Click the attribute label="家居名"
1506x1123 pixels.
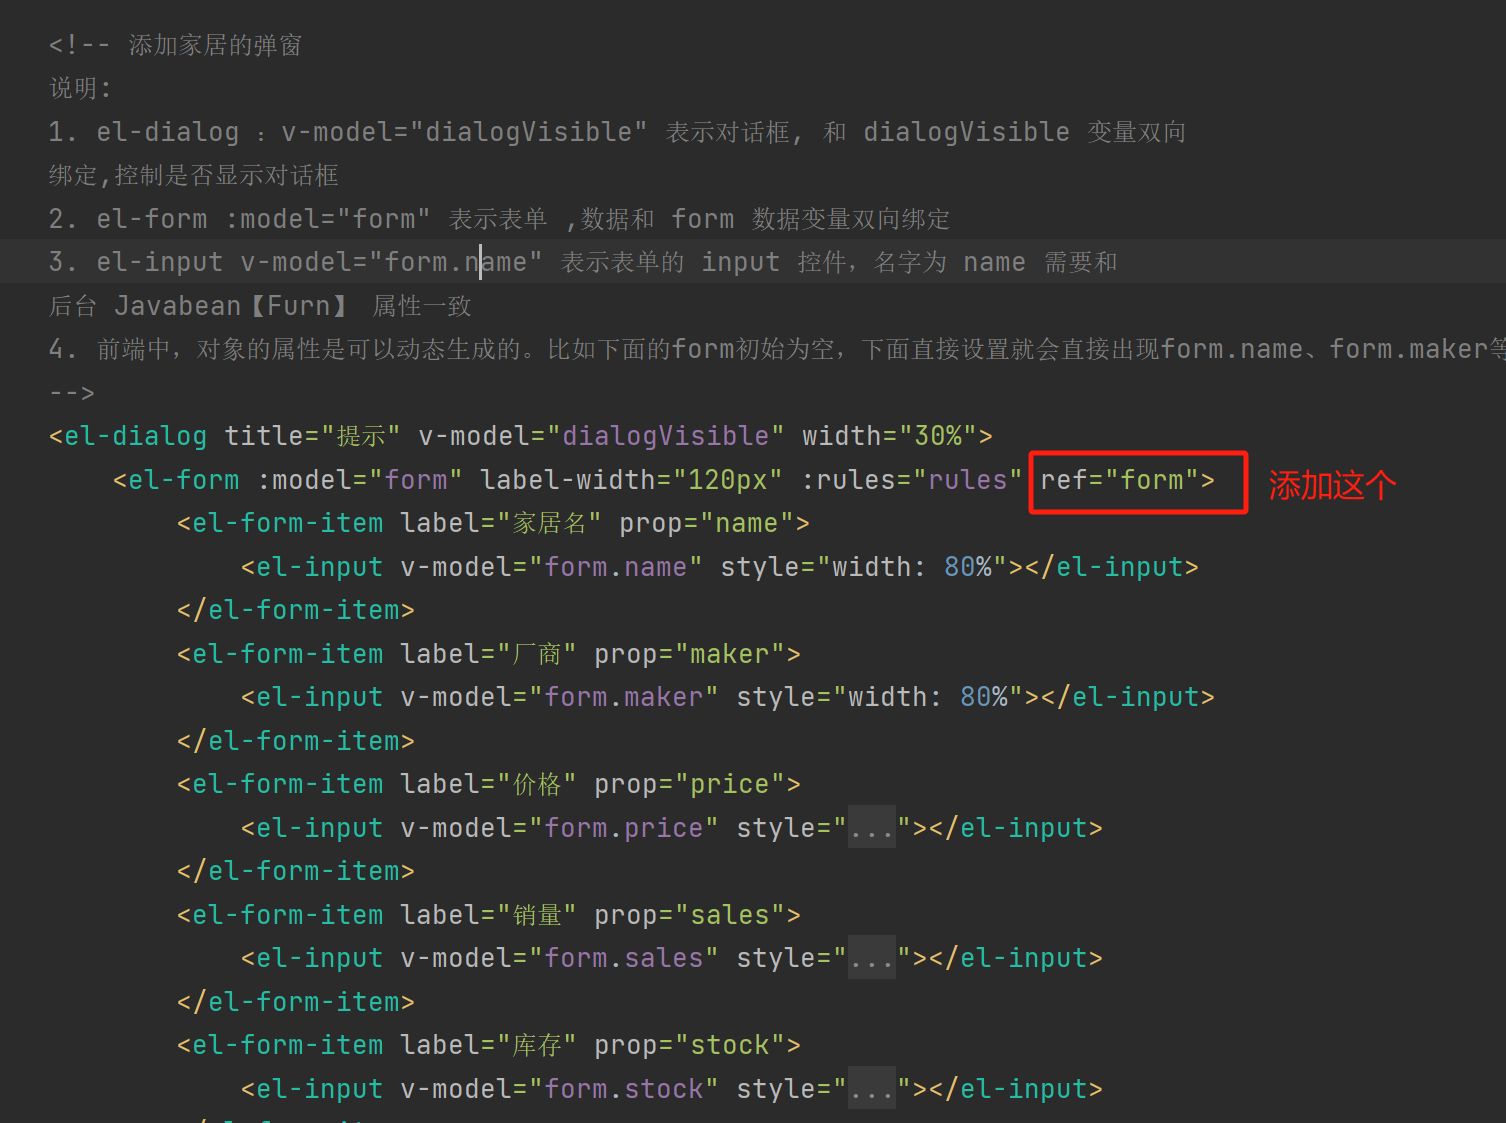(x=501, y=523)
